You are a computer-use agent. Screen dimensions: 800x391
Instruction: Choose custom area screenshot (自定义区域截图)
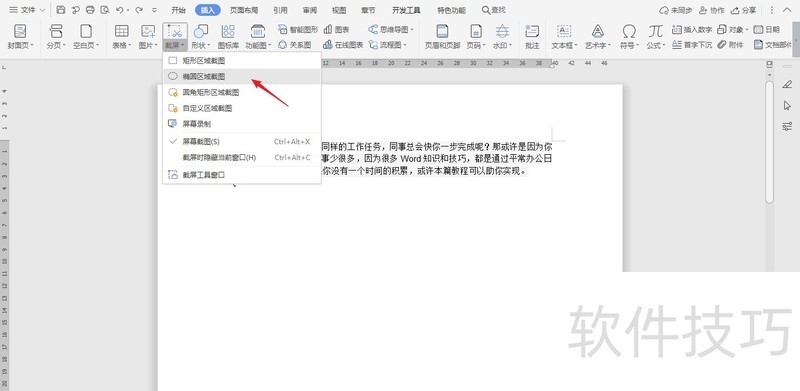pyautogui.click(x=242, y=108)
